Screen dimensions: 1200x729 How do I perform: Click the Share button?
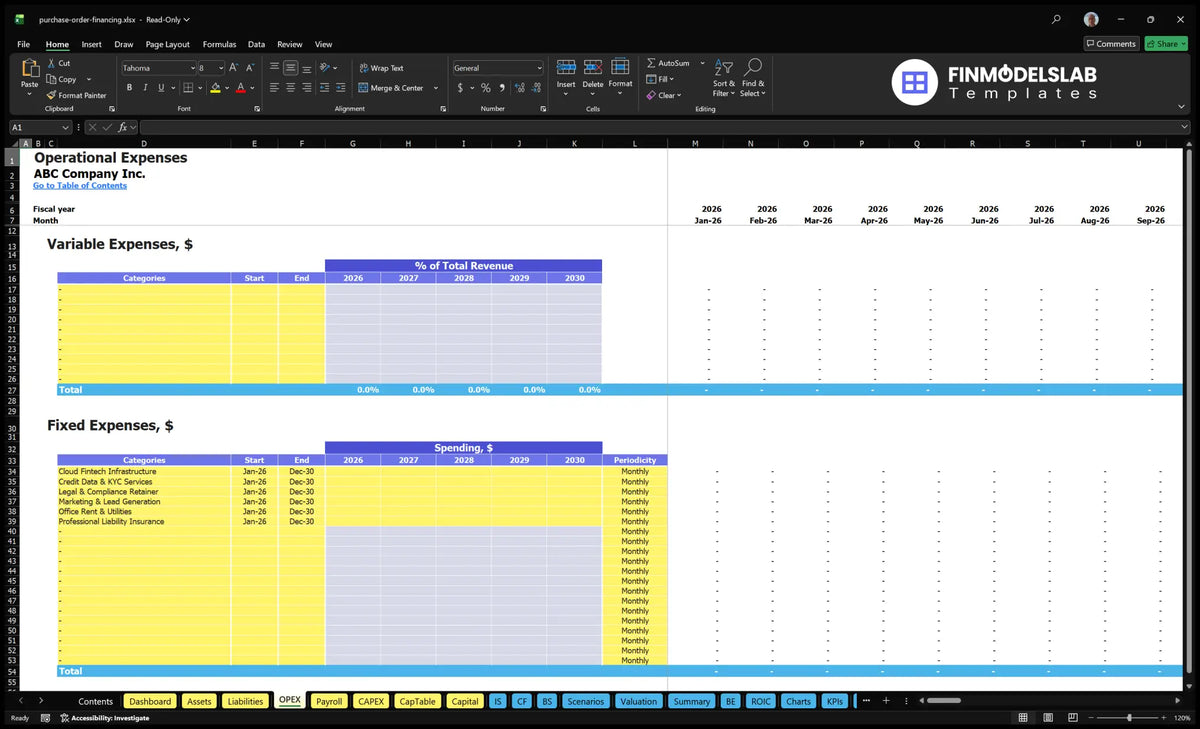pos(1166,44)
